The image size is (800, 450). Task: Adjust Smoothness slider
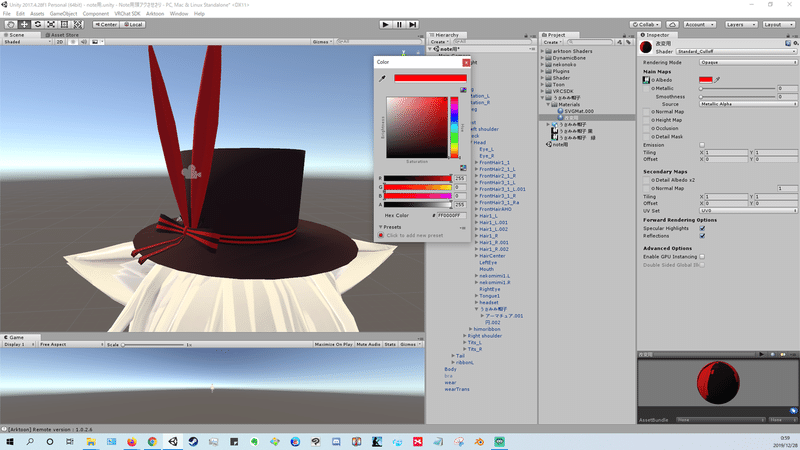click(738, 97)
